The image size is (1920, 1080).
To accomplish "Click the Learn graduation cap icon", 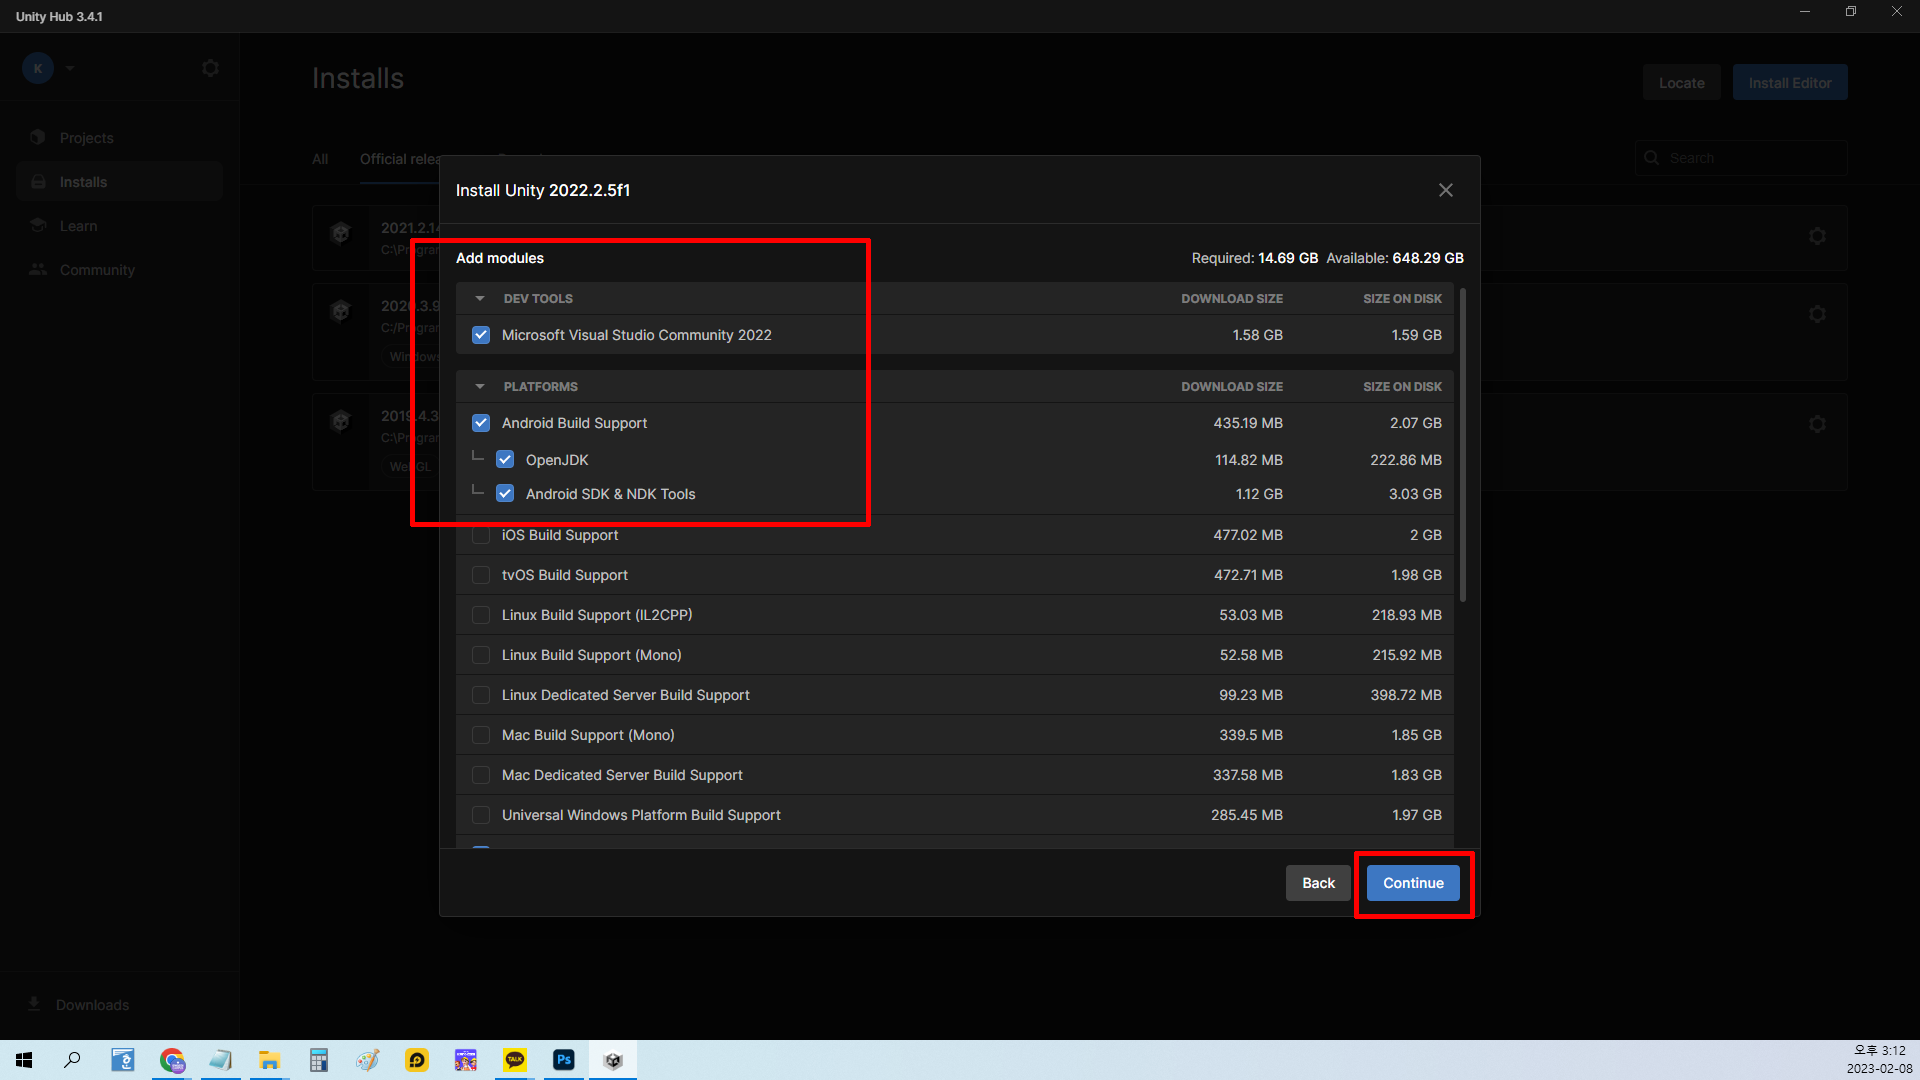I will [38, 225].
